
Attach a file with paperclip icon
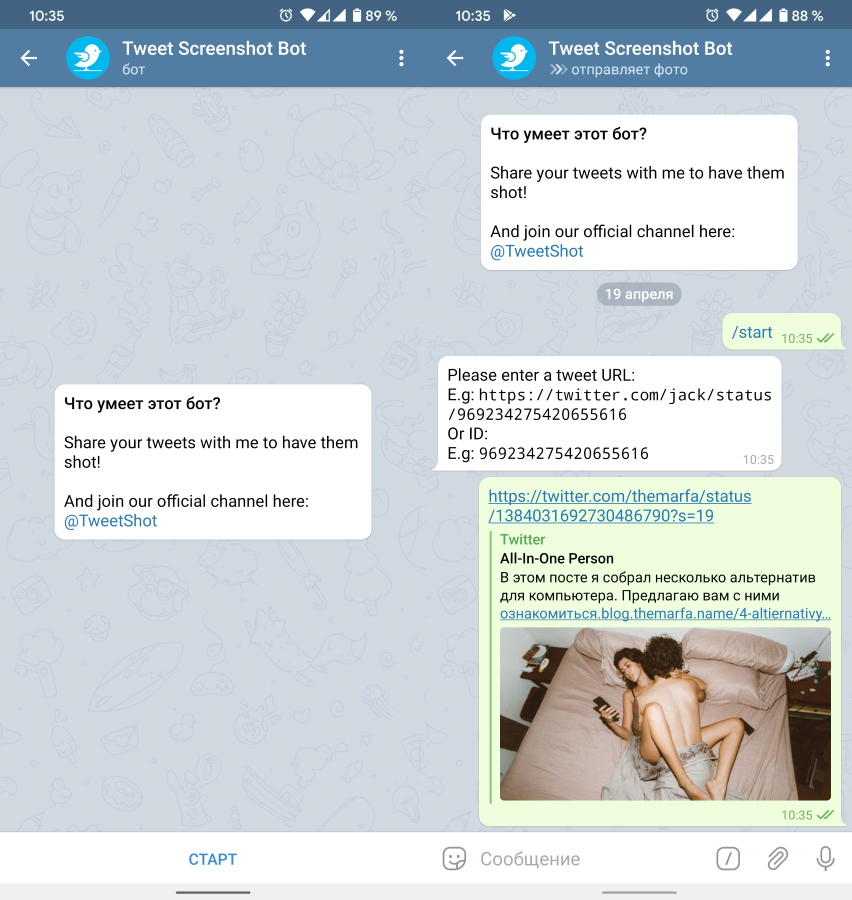tap(777, 859)
